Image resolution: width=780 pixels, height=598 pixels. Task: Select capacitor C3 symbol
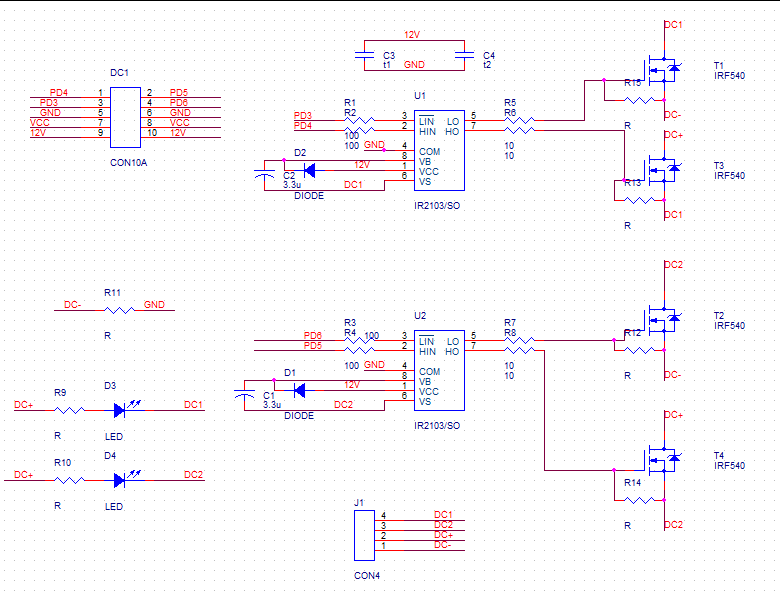[364, 55]
